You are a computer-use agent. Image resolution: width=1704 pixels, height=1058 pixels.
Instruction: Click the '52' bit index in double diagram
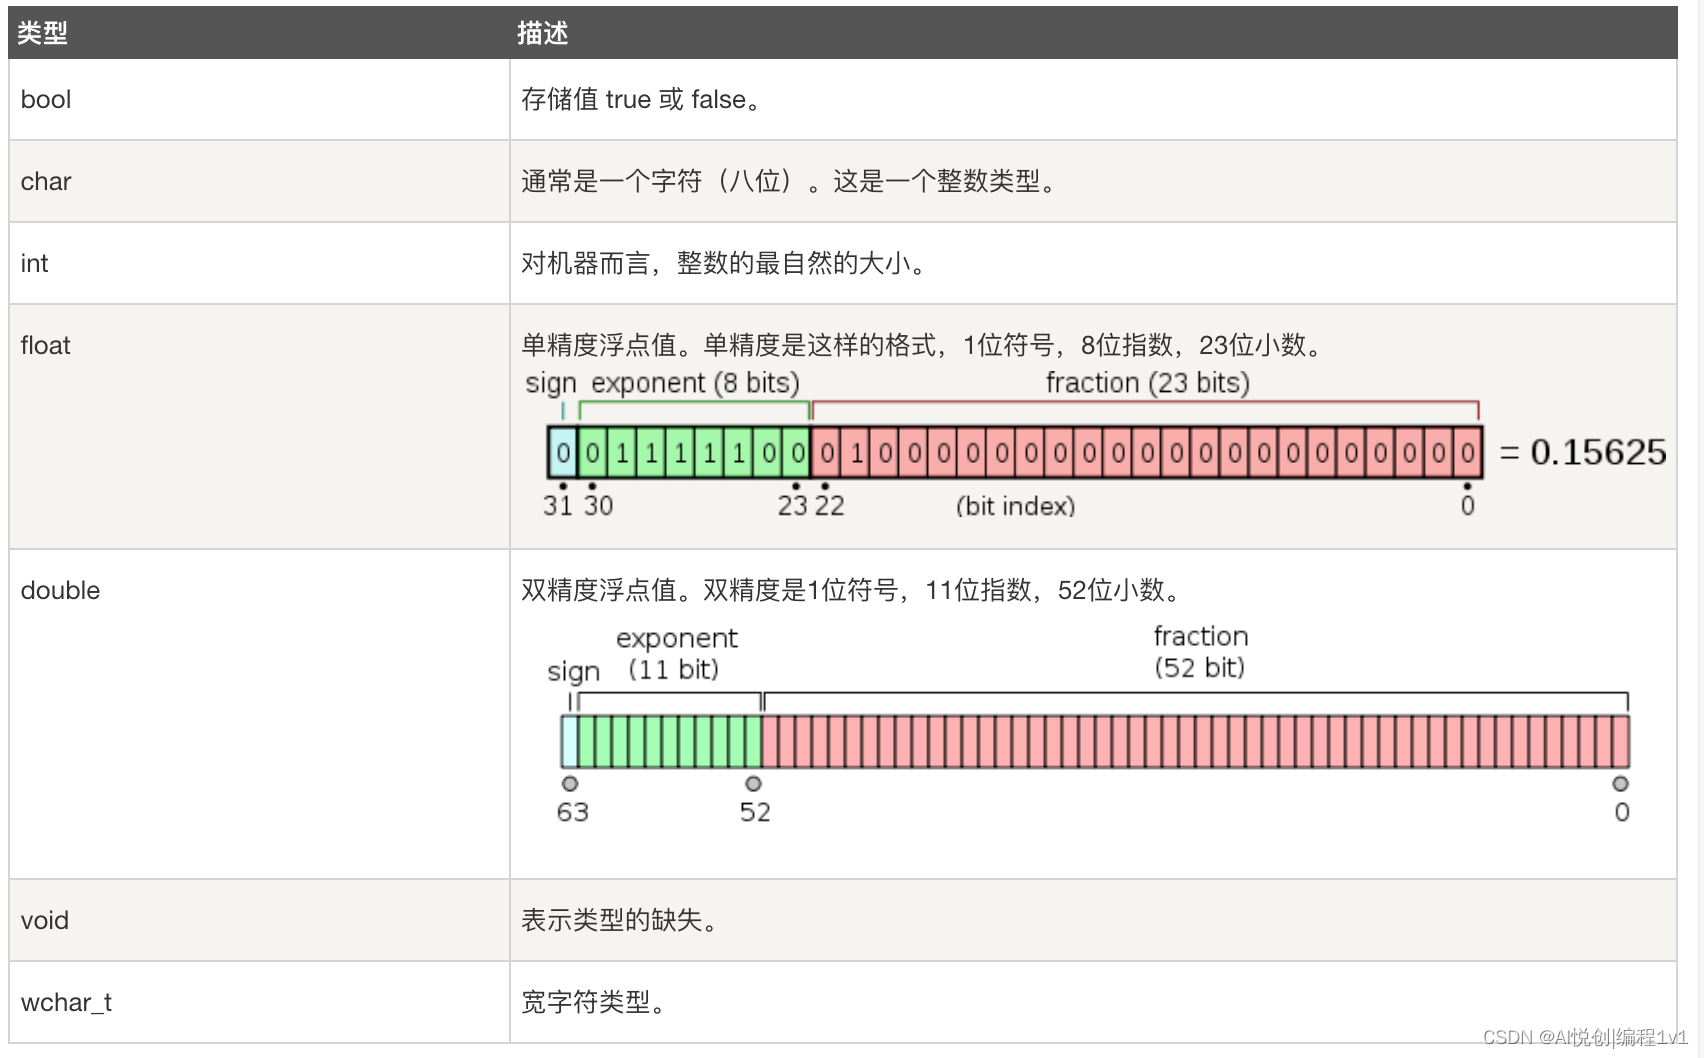[x=755, y=812]
